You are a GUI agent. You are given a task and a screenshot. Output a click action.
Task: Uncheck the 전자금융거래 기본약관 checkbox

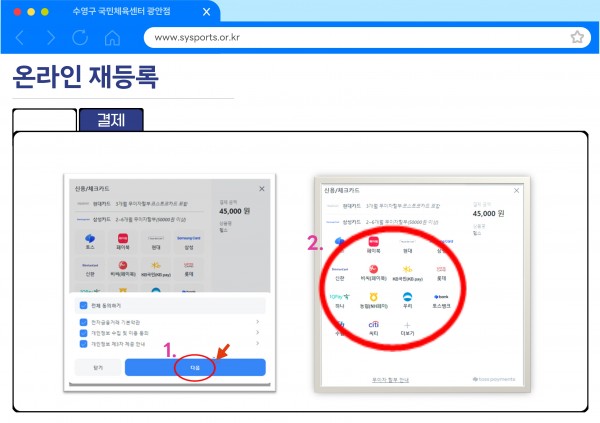coord(83,322)
